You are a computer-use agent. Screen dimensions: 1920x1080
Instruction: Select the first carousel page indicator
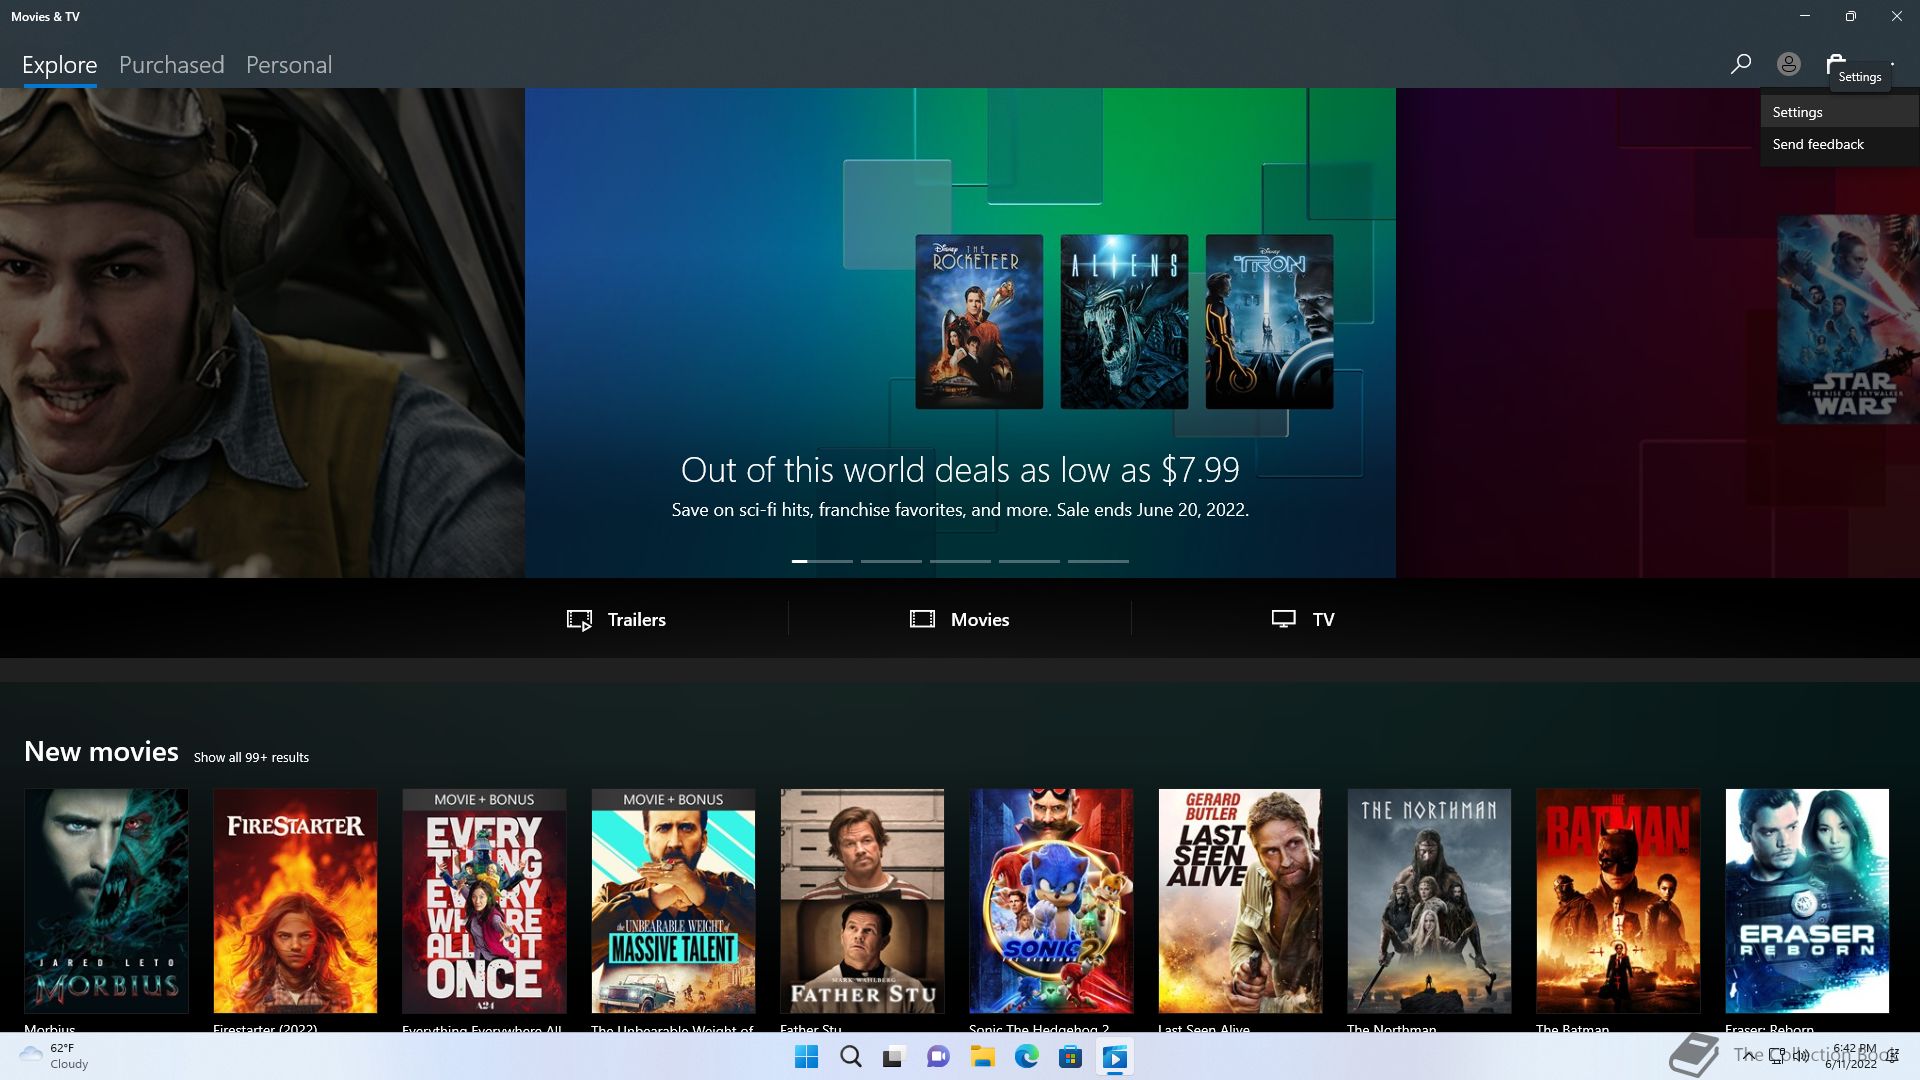click(x=822, y=561)
